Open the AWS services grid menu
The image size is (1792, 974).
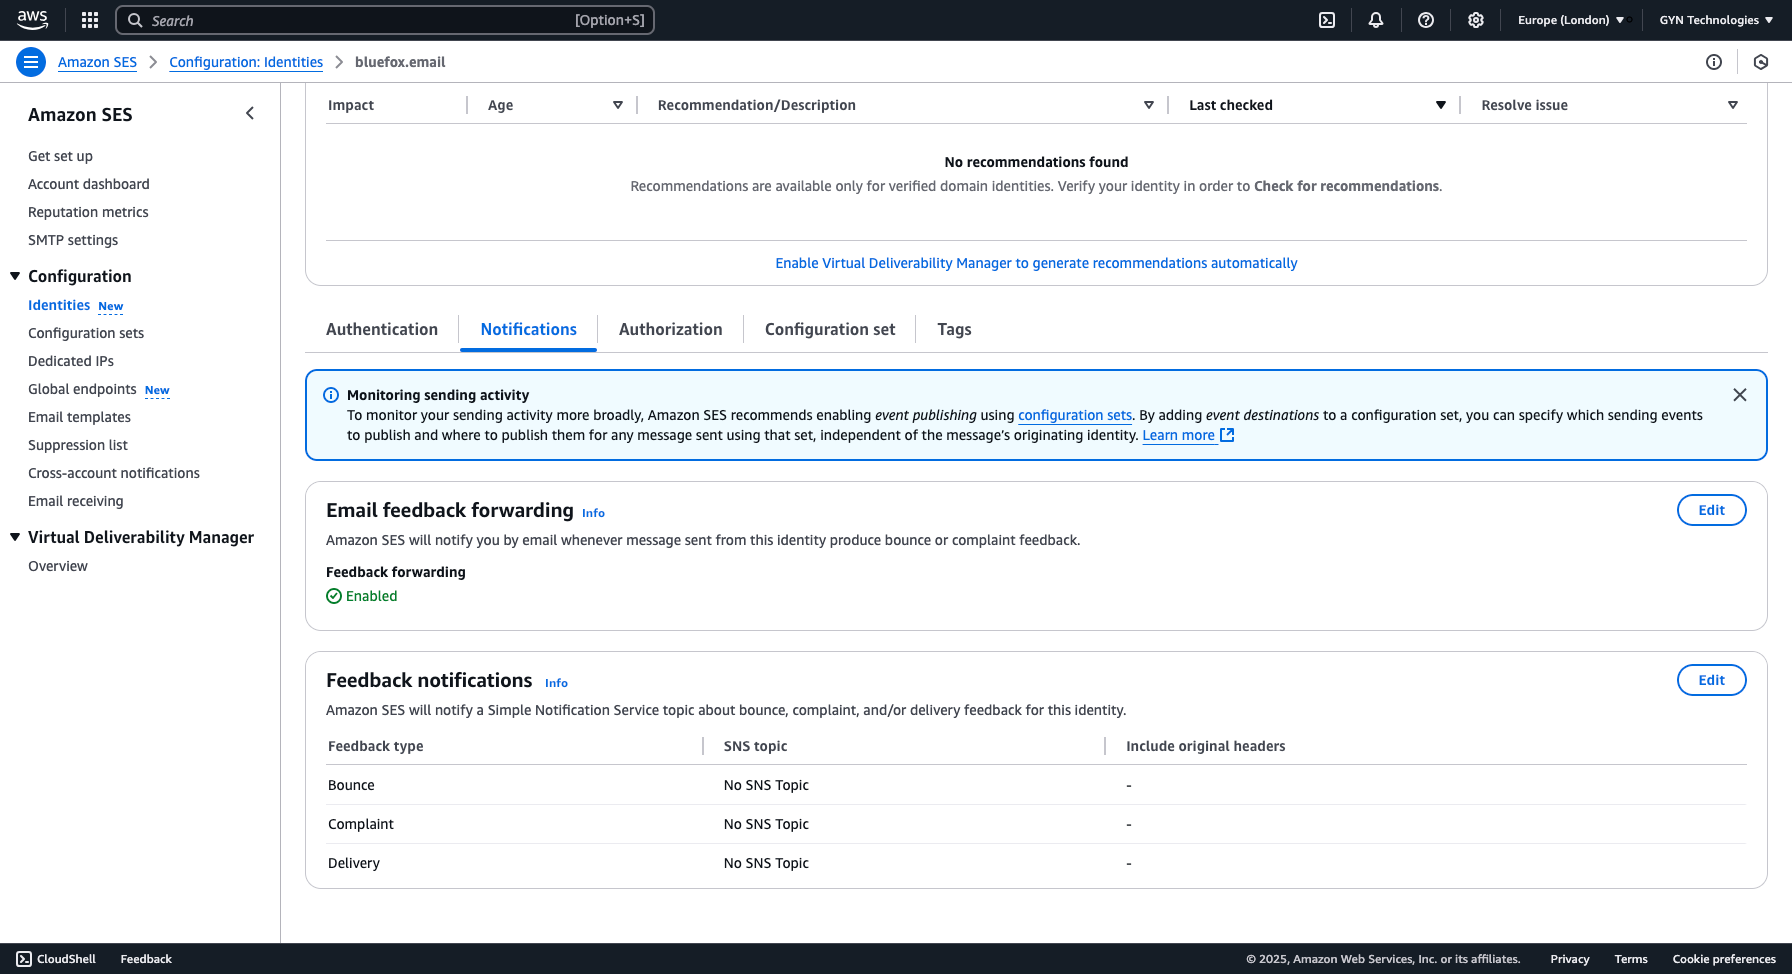(89, 20)
